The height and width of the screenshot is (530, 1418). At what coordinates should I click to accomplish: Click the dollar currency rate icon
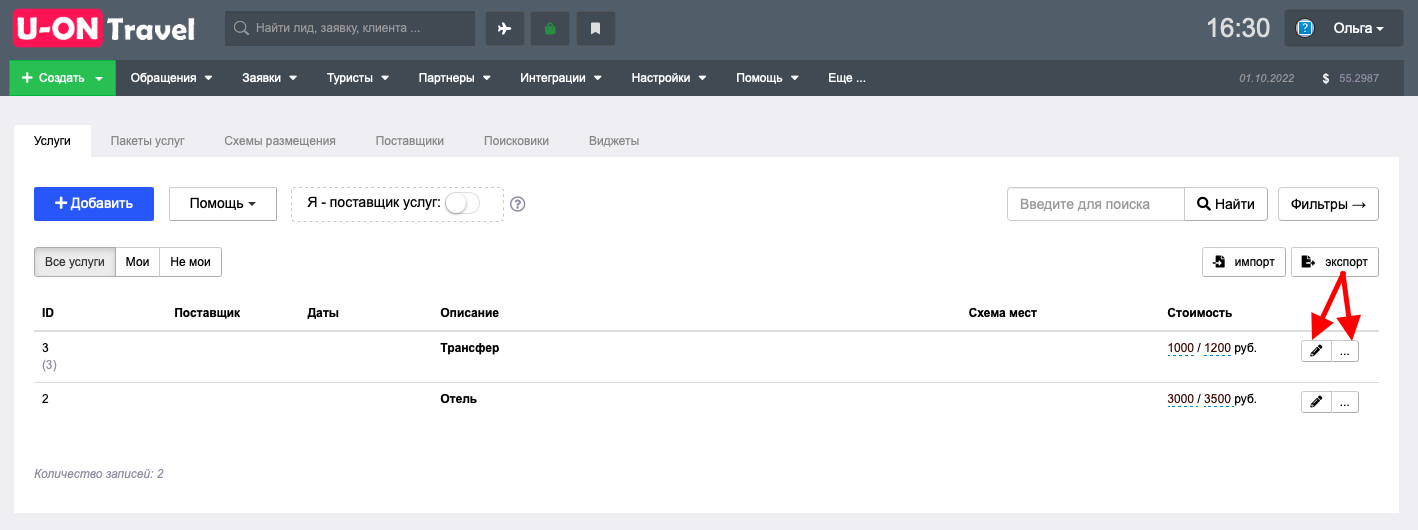[1326, 78]
